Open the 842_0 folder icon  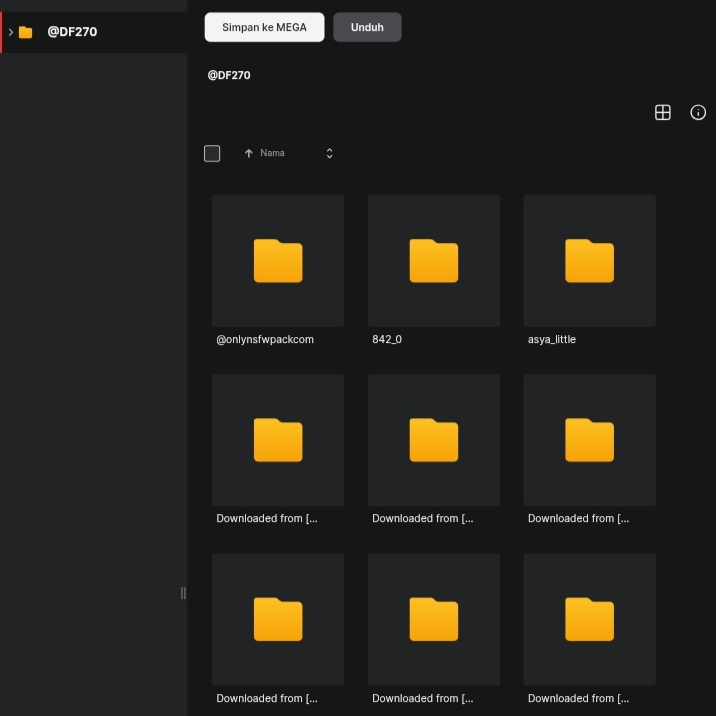(x=433, y=261)
